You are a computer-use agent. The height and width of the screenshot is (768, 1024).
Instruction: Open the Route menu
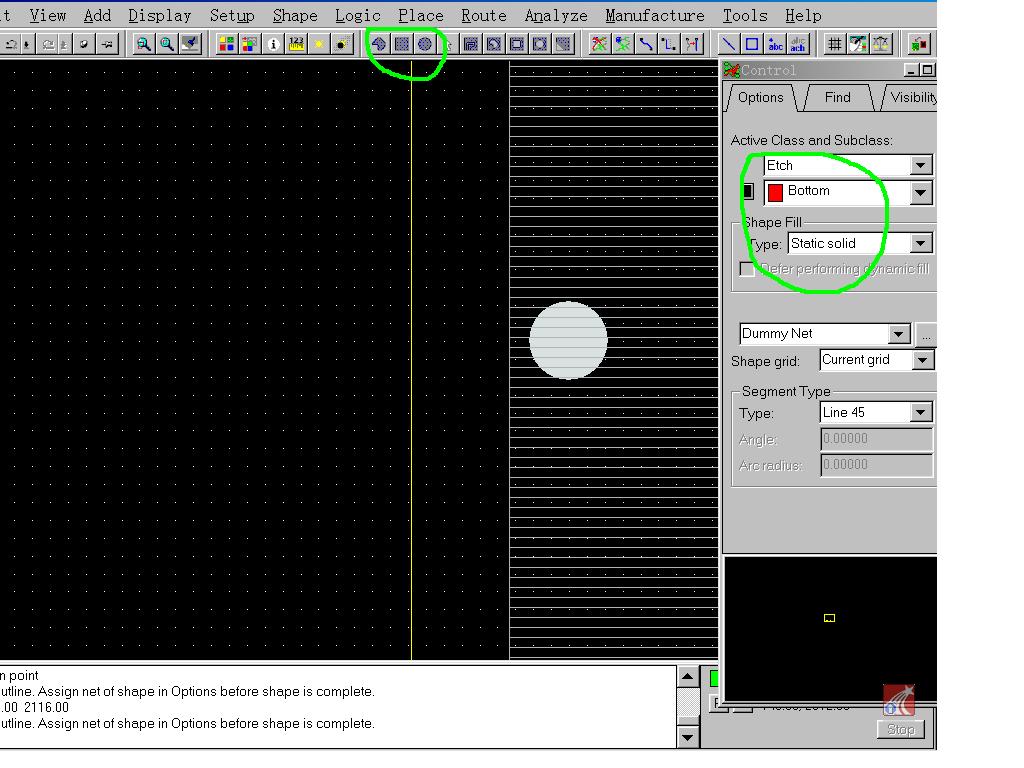pyautogui.click(x=483, y=15)
